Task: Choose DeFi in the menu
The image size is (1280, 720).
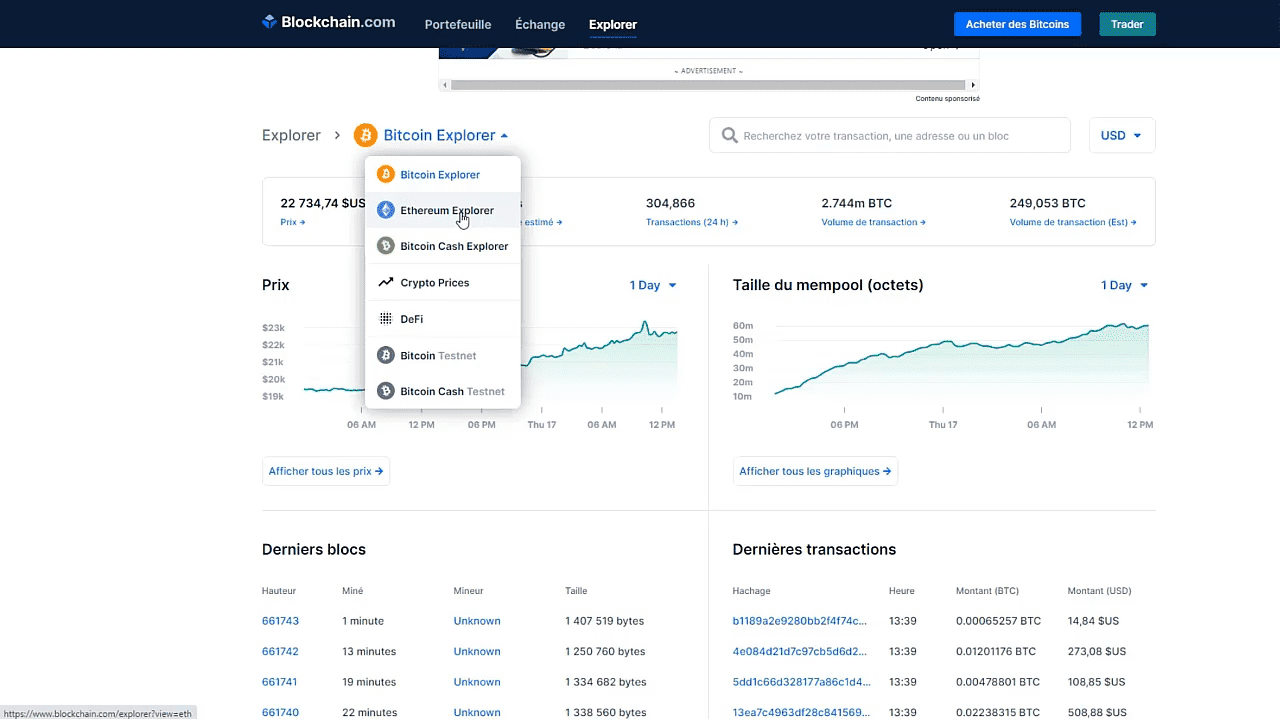Action: tap(443, 319)
